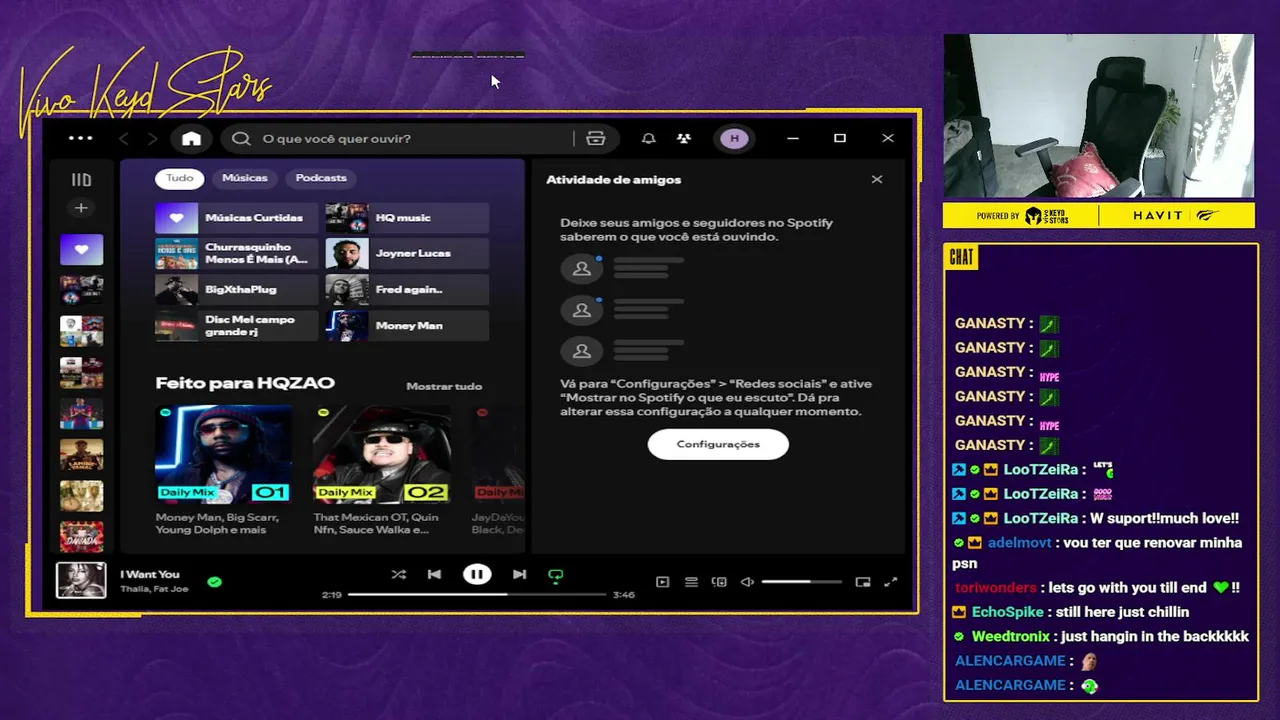
Task: Open the bottom sidebar playlist labeled DANADA
Action: [x=81, y=536]
